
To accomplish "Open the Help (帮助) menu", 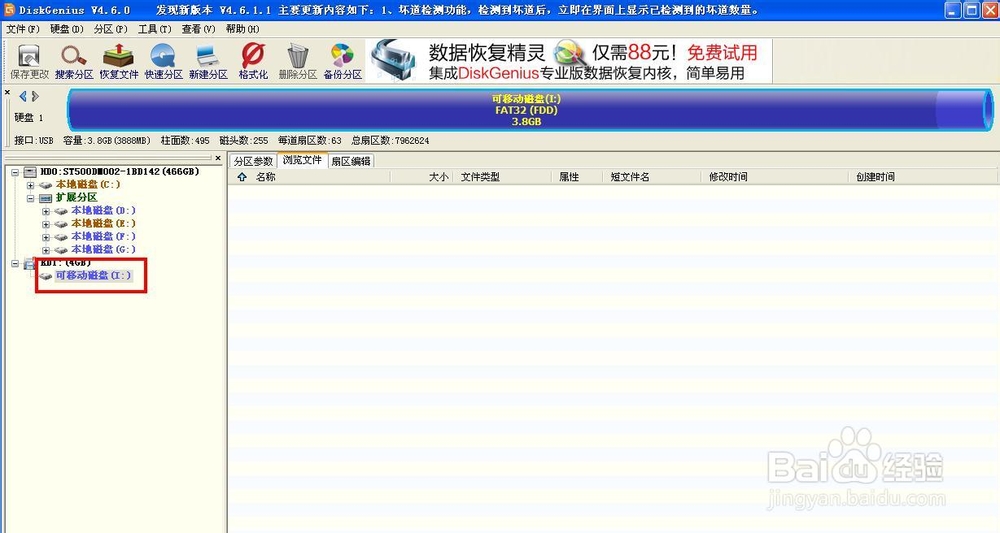I will pos(242,29).
